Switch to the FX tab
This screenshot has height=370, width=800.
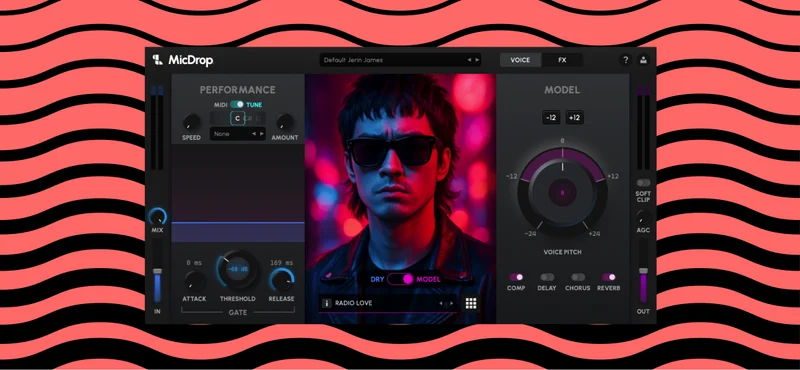(562, 60)
